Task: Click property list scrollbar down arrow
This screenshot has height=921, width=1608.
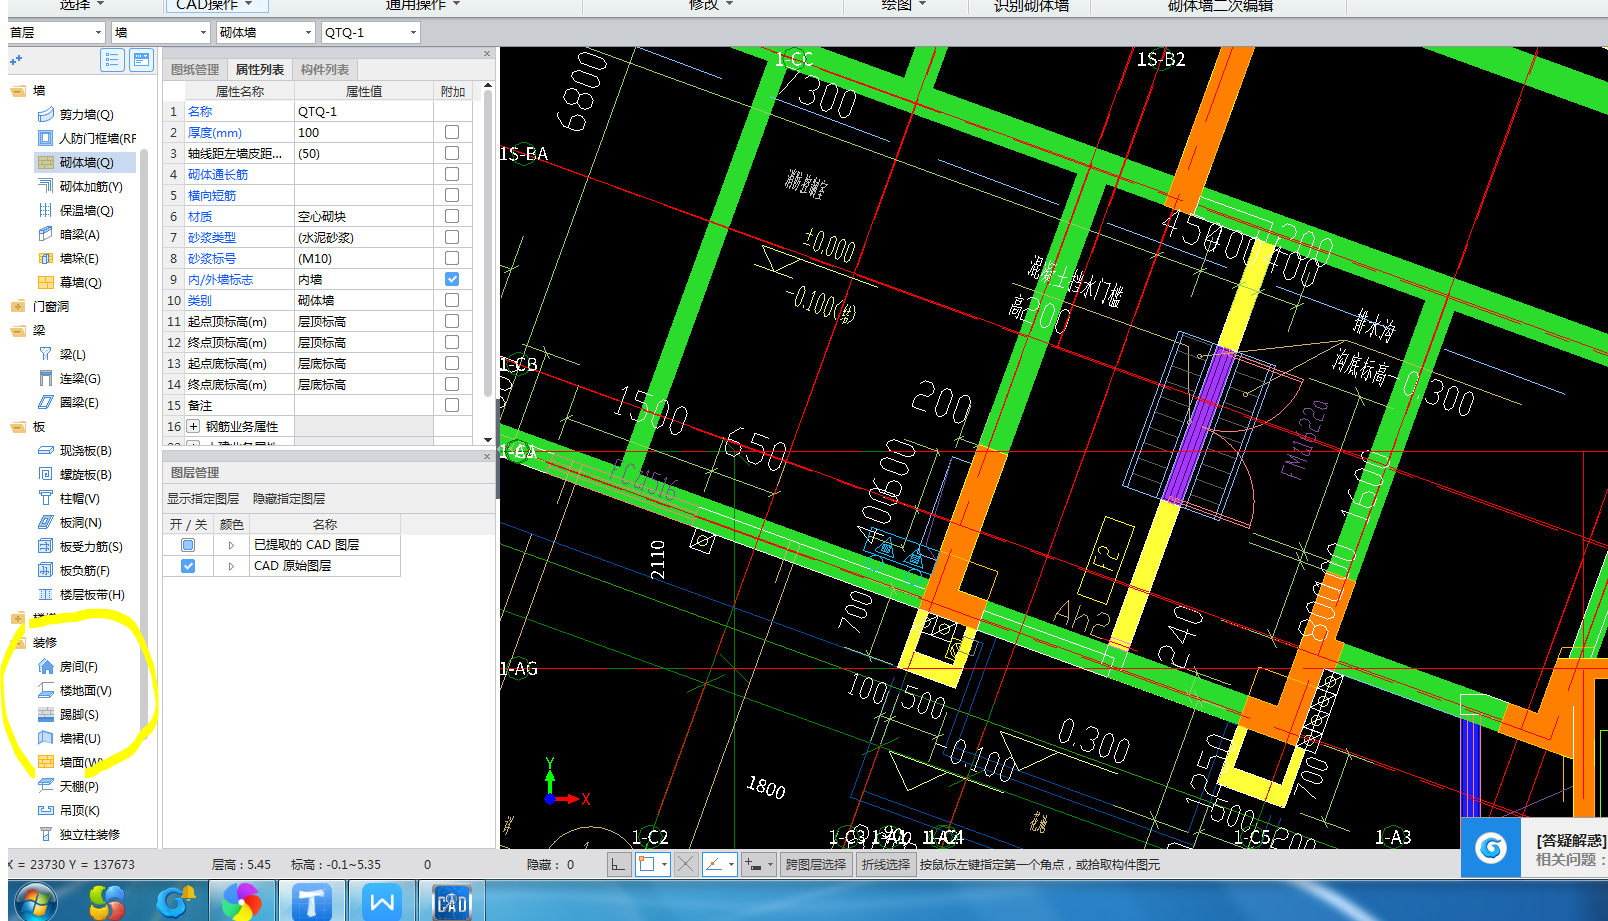Action: 488,439
